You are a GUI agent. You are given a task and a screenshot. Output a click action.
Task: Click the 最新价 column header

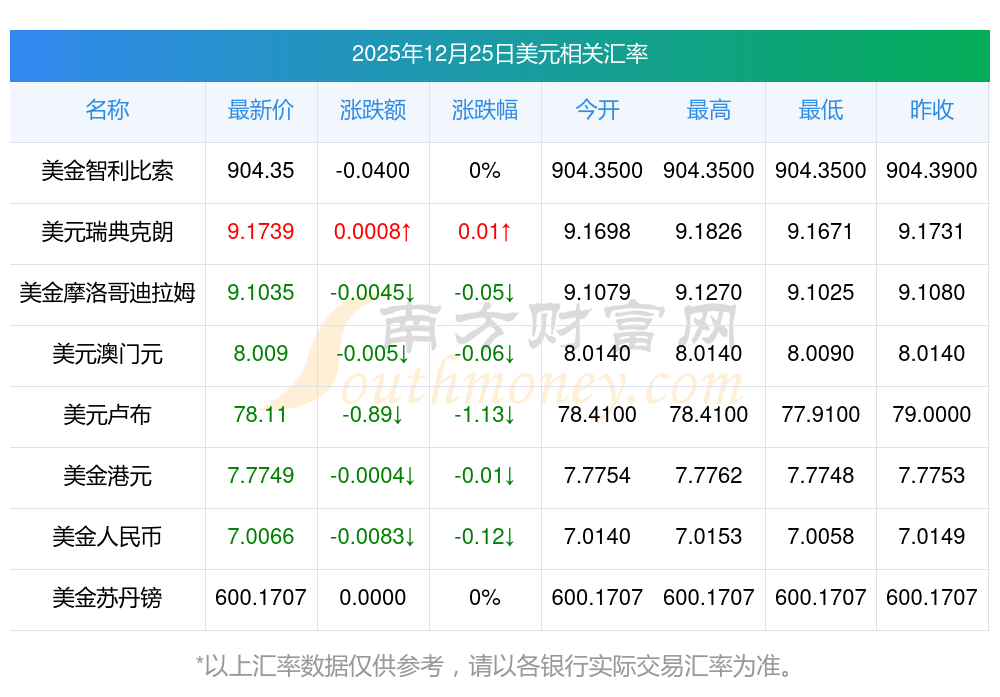pos(261,110)
